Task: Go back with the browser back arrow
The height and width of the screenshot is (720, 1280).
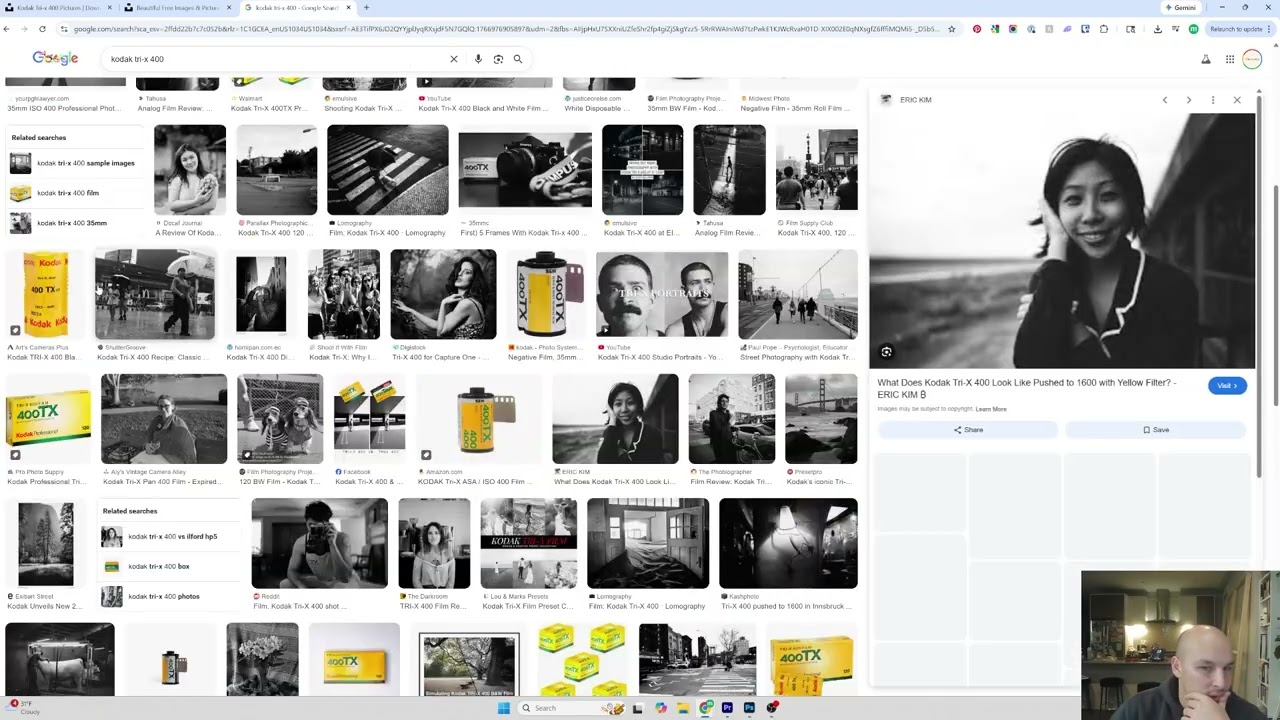Action: coord(7,29)
